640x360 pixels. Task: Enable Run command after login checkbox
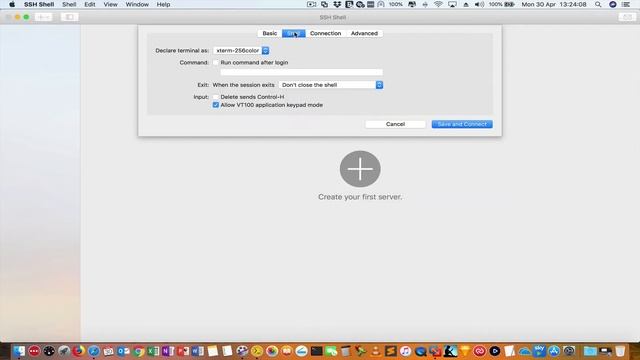[x=216, y=62]
